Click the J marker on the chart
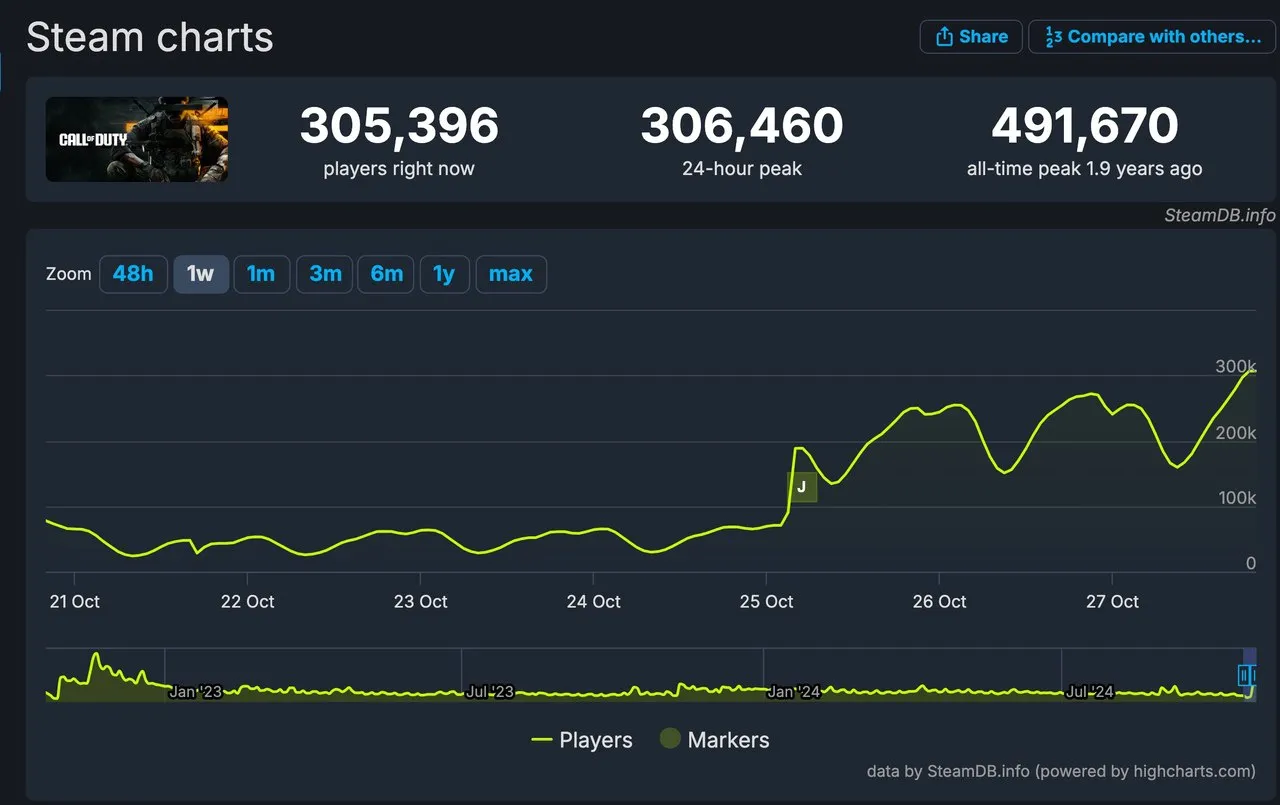The height and width of the screenshot is (805, 1280). click(x=802, y=487)
